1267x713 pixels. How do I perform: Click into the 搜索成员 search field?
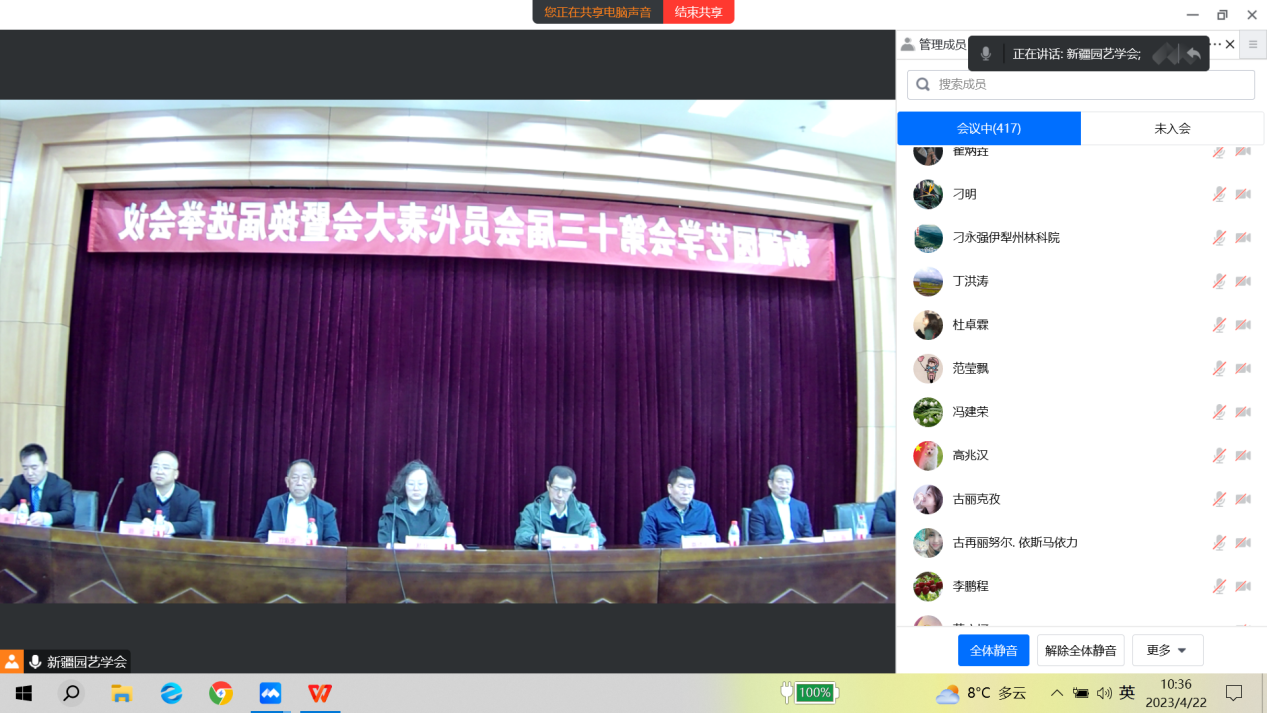point(1090,85)
